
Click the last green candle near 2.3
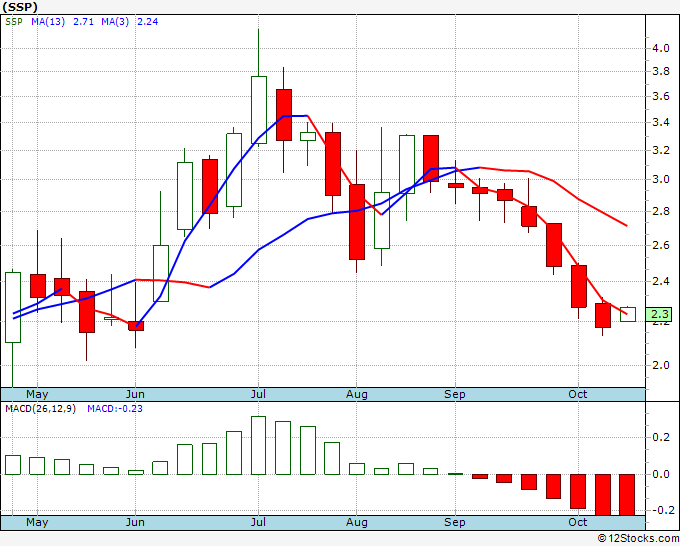click(628, 314)
